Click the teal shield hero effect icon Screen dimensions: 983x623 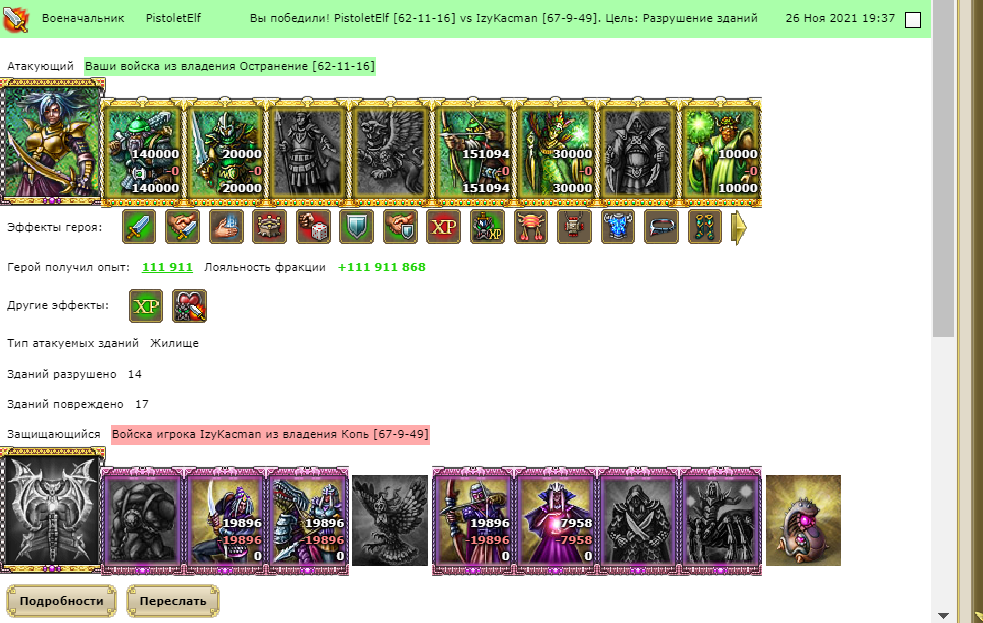(x=356, y=227)
